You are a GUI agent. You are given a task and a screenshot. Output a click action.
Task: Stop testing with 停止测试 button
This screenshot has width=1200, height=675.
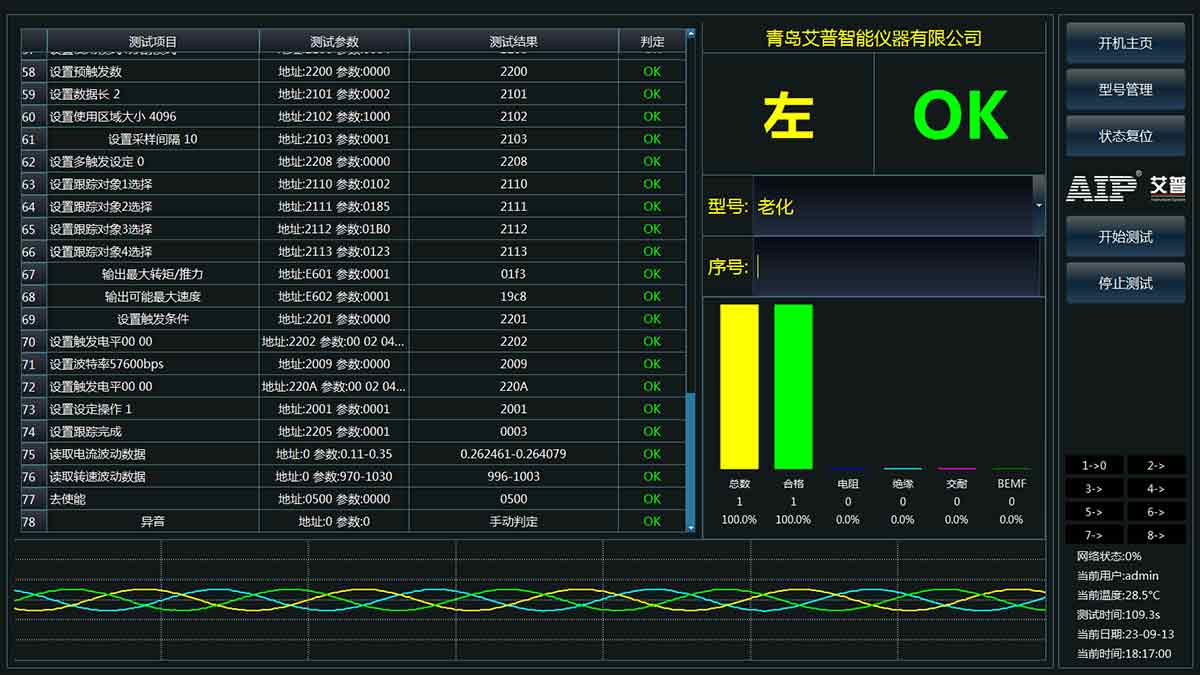click(x=1124, y=282)
